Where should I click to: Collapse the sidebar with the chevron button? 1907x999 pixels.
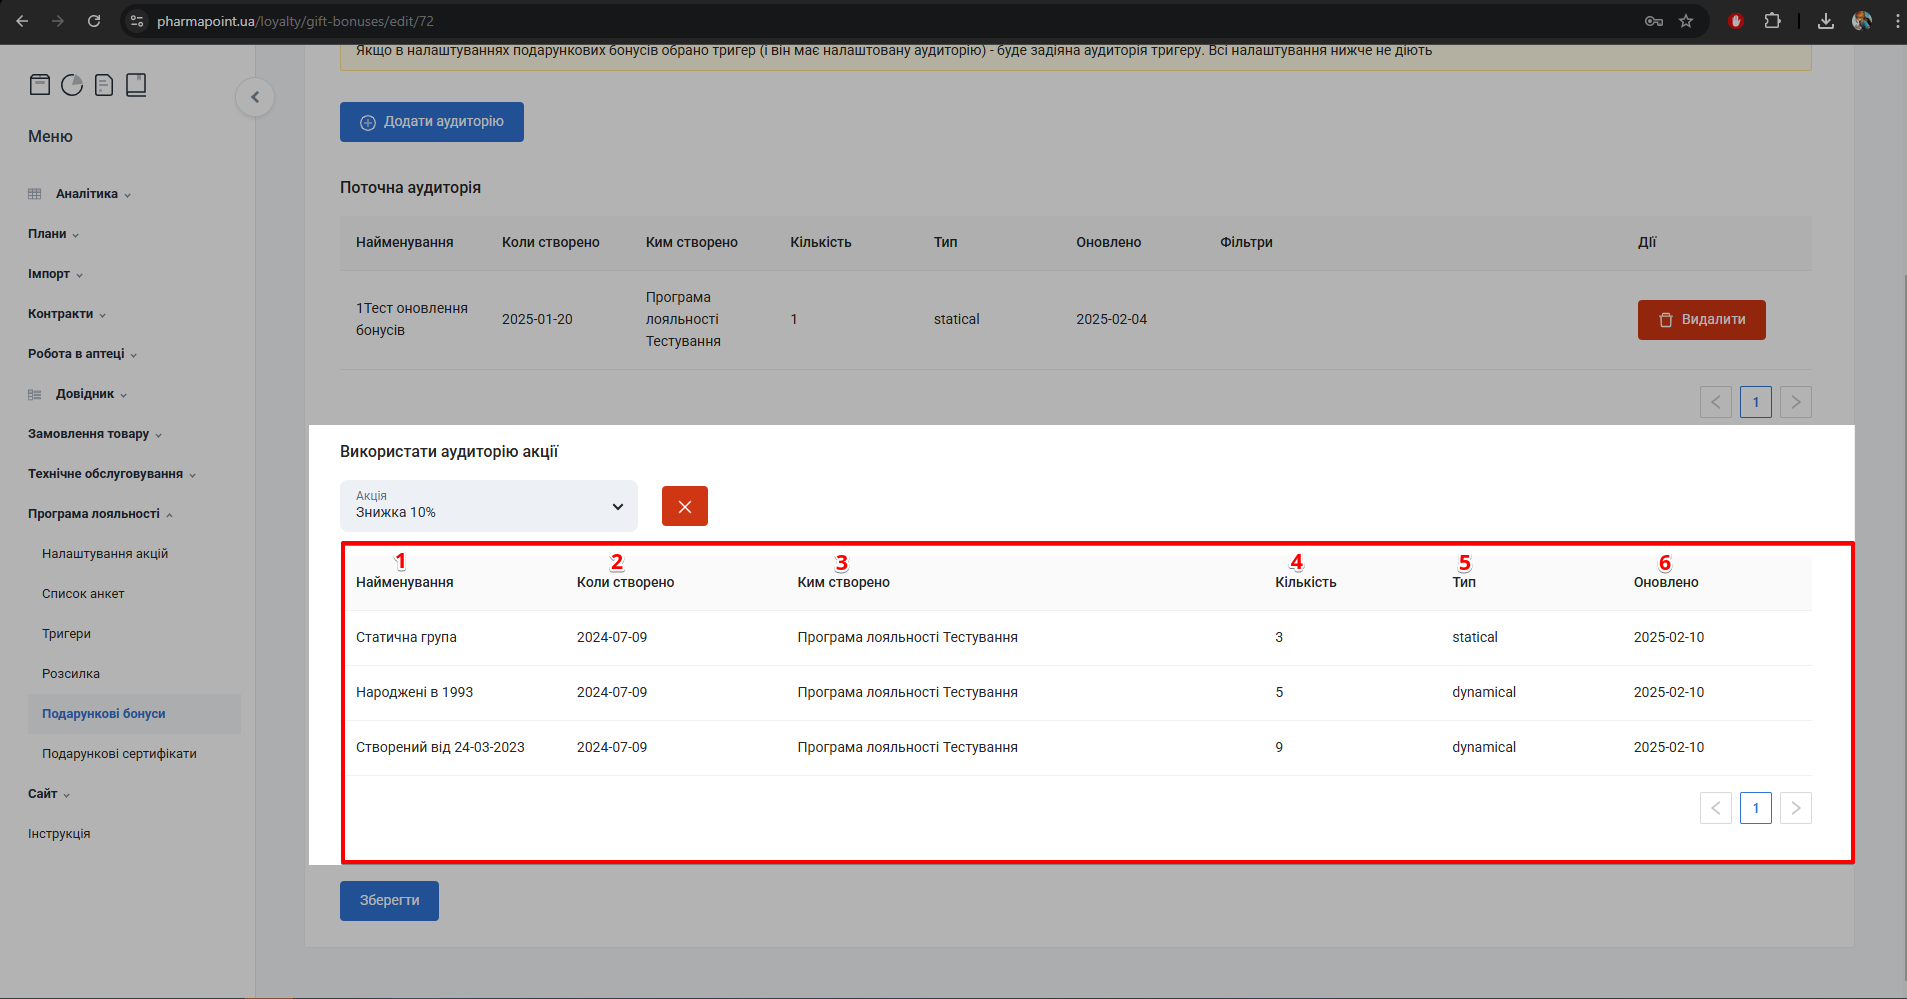255,97
